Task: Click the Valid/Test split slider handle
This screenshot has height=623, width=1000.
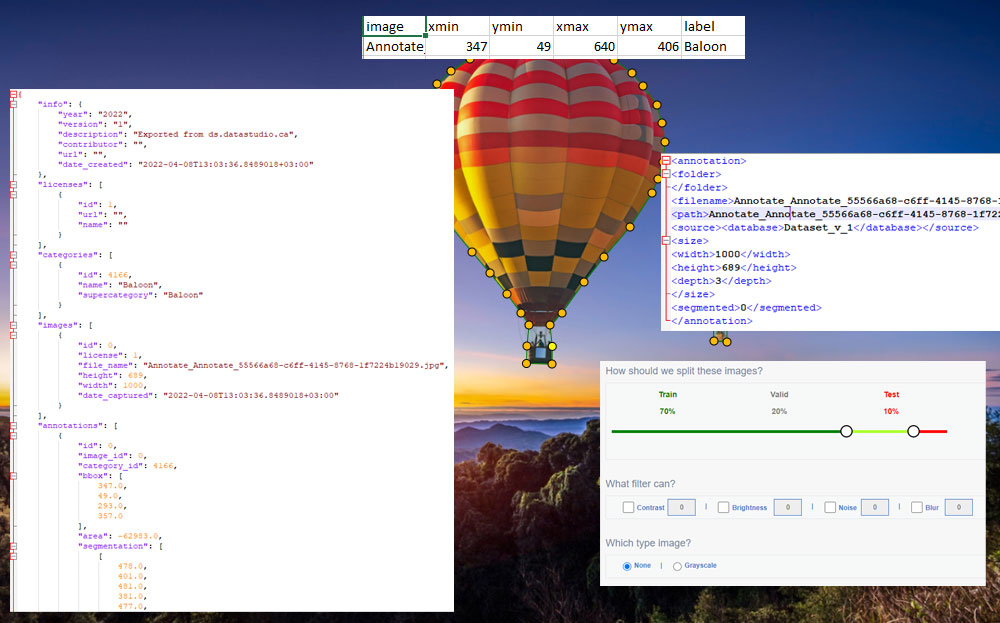Action: click(x=913, y=431)
